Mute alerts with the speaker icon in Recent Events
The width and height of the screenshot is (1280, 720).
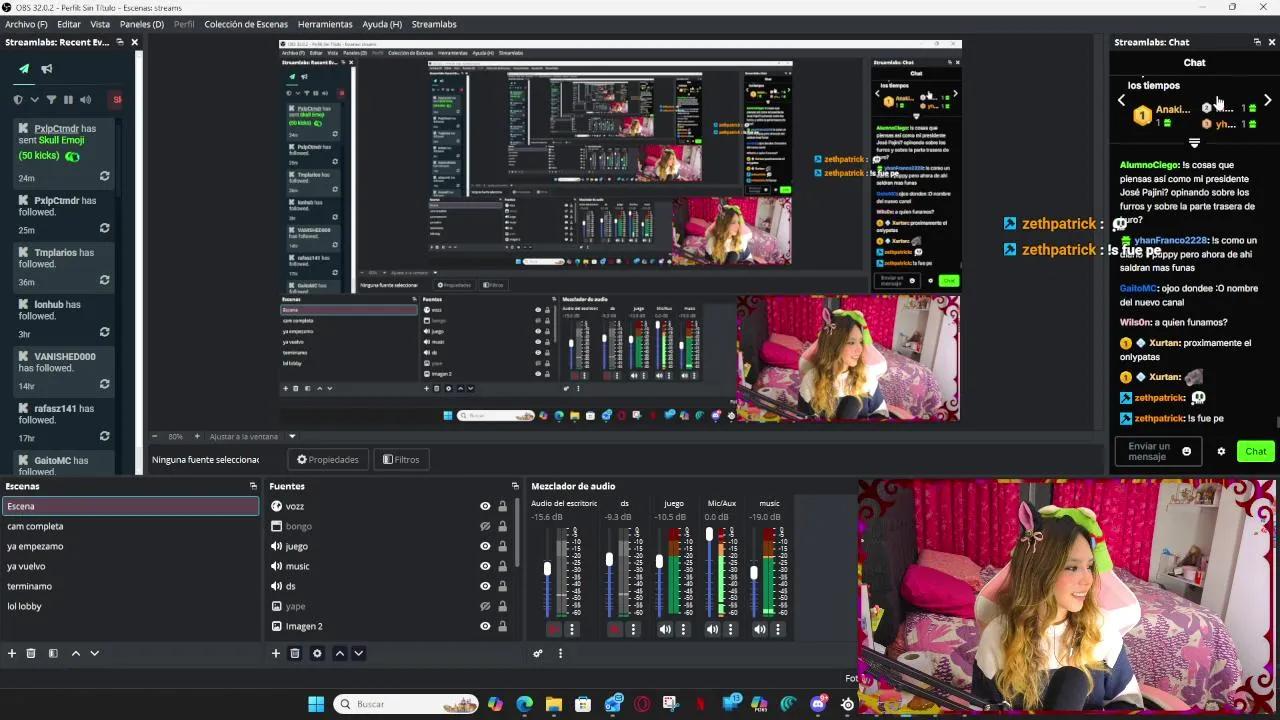coord(85,100)
